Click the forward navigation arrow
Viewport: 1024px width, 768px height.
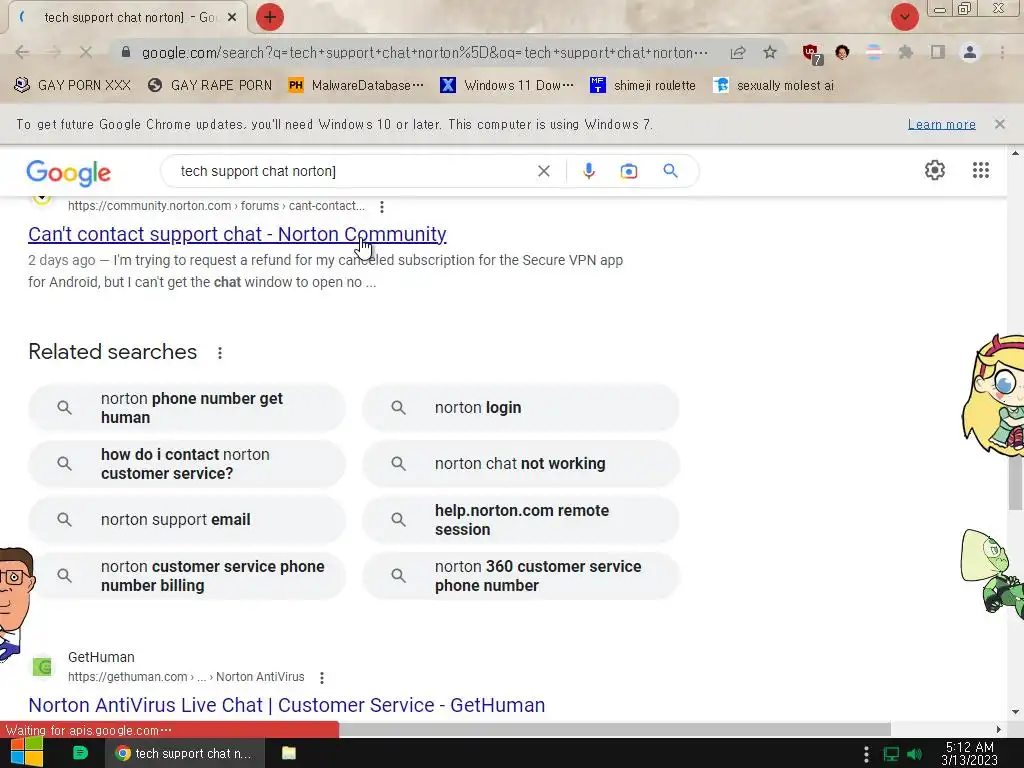(x=54, y=52)
